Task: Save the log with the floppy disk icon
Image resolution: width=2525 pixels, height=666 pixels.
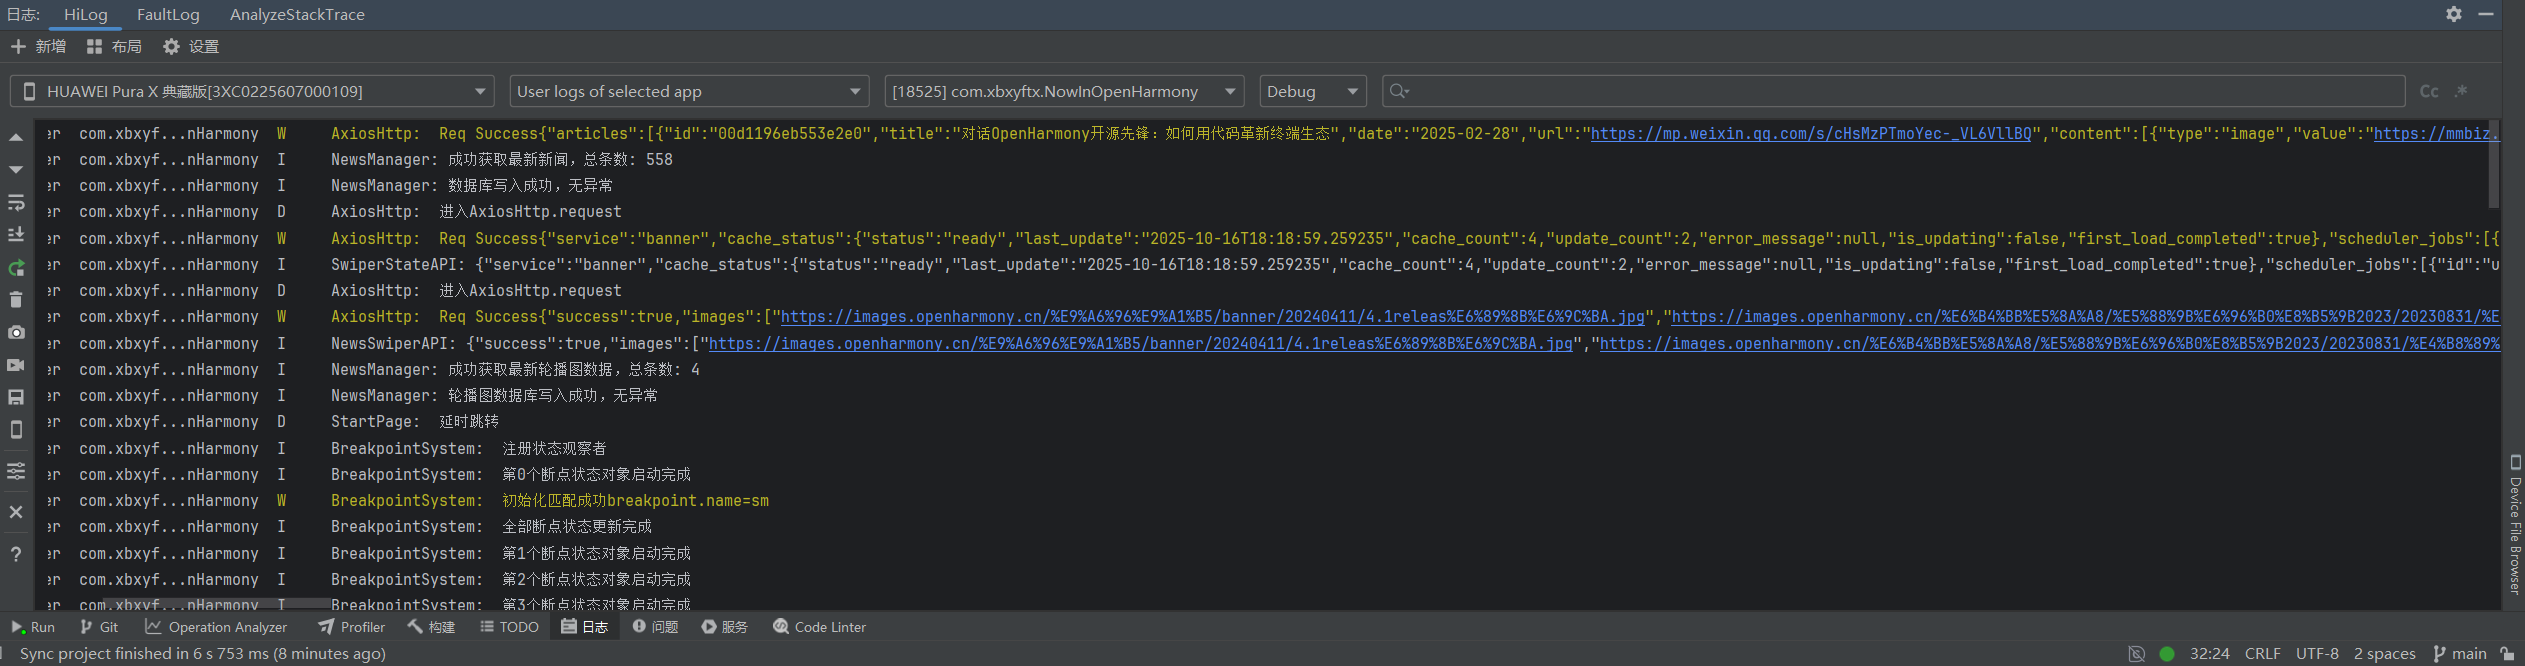Action: coord(16,397)
